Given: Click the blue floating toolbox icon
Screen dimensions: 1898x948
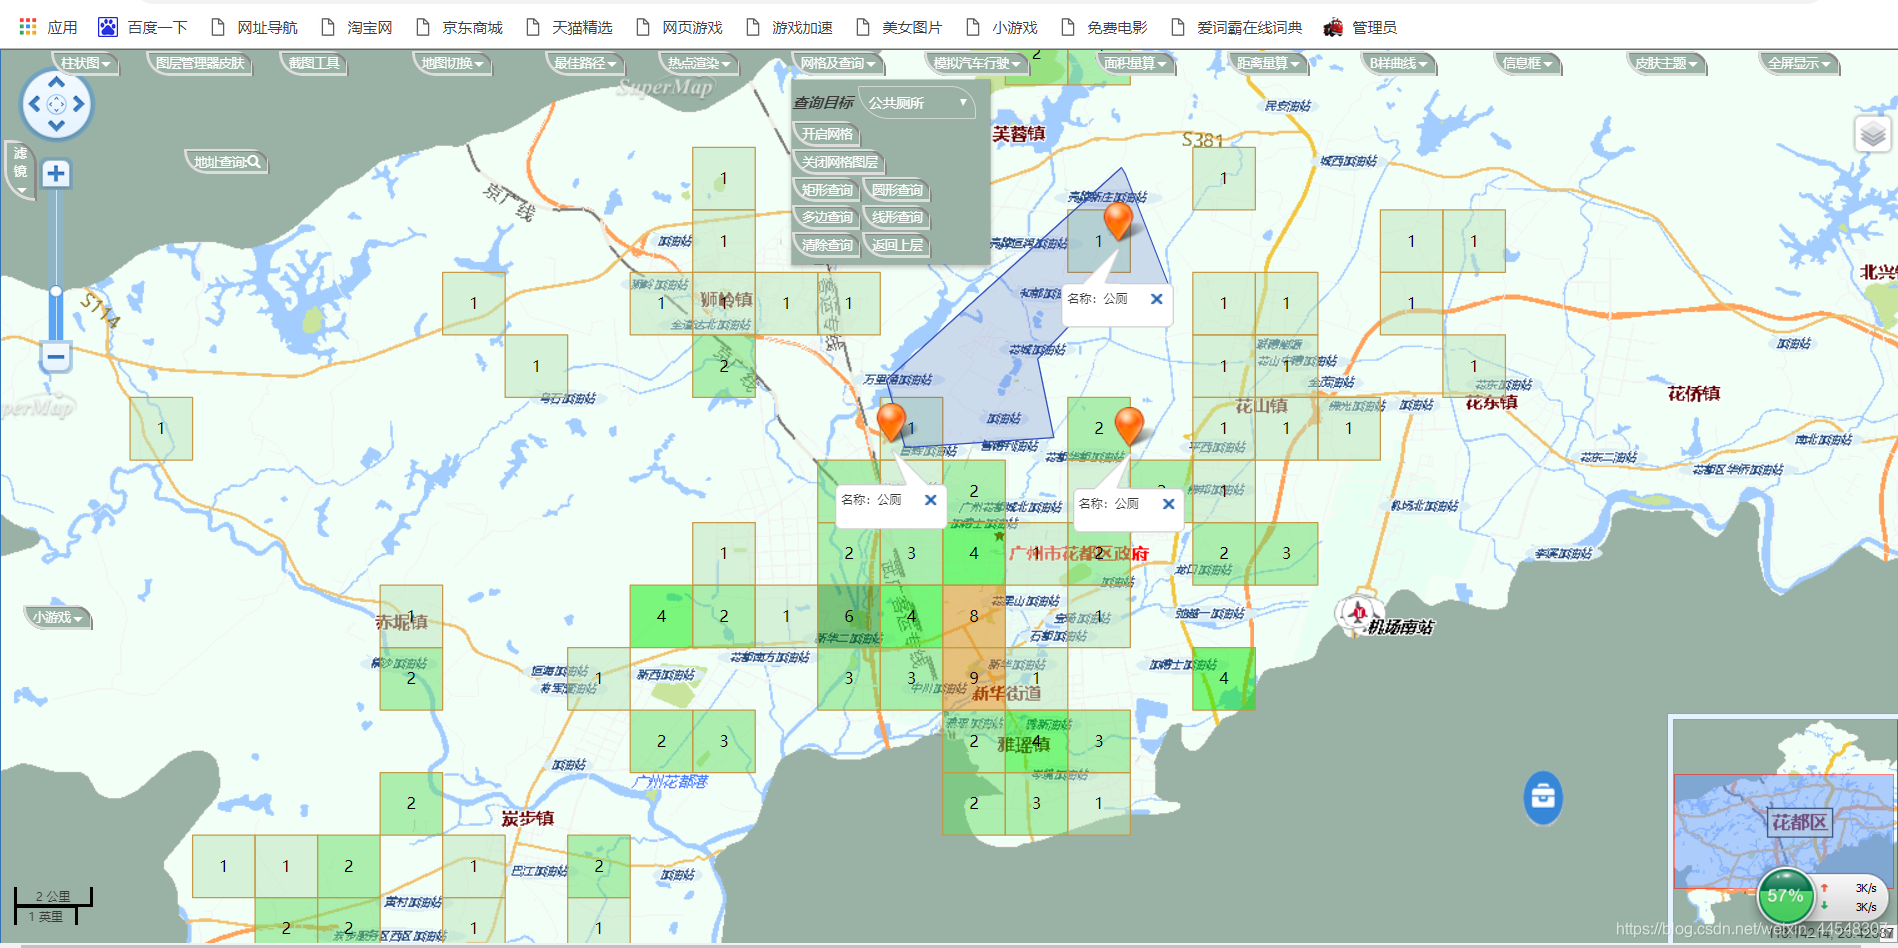Looking at the screenshot, I should [x=1543, y=797].
